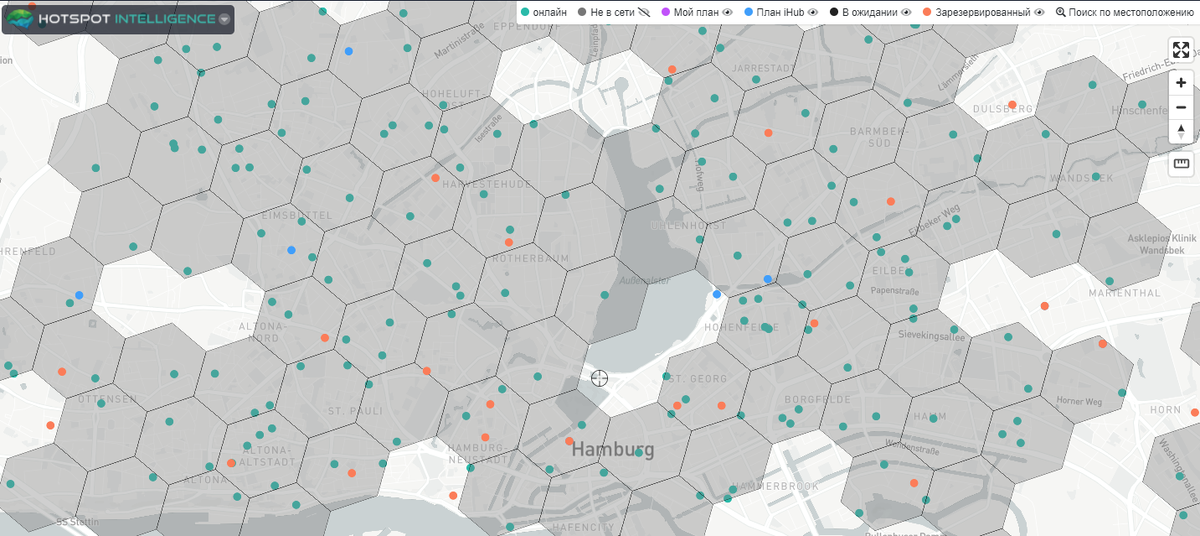
Task: Click the 'JARRESTADT' district label
Action: [762, 68]
